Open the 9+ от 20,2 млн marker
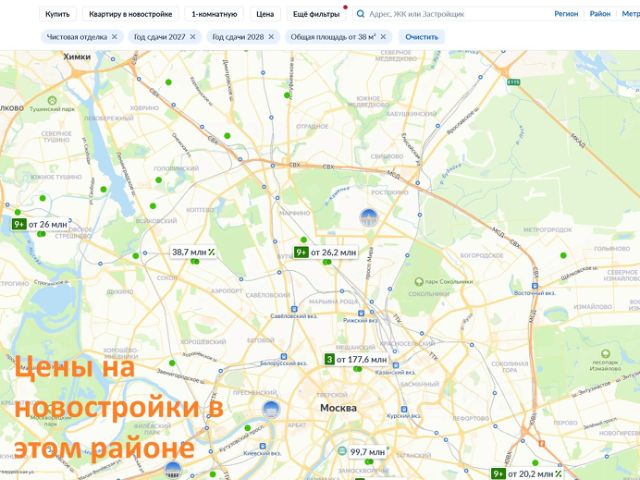This screenshot has width=640, height=480. point(527,474)
